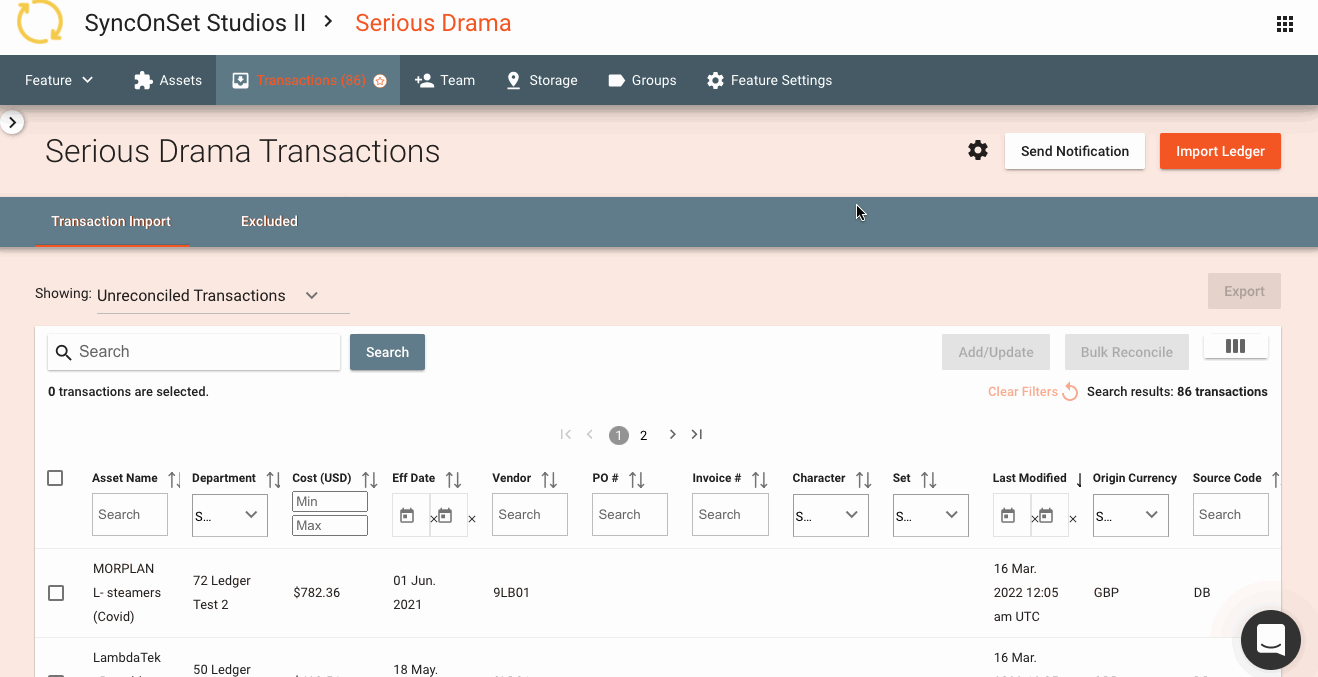Open Eff Date start calendar picker

coord(407,516)
